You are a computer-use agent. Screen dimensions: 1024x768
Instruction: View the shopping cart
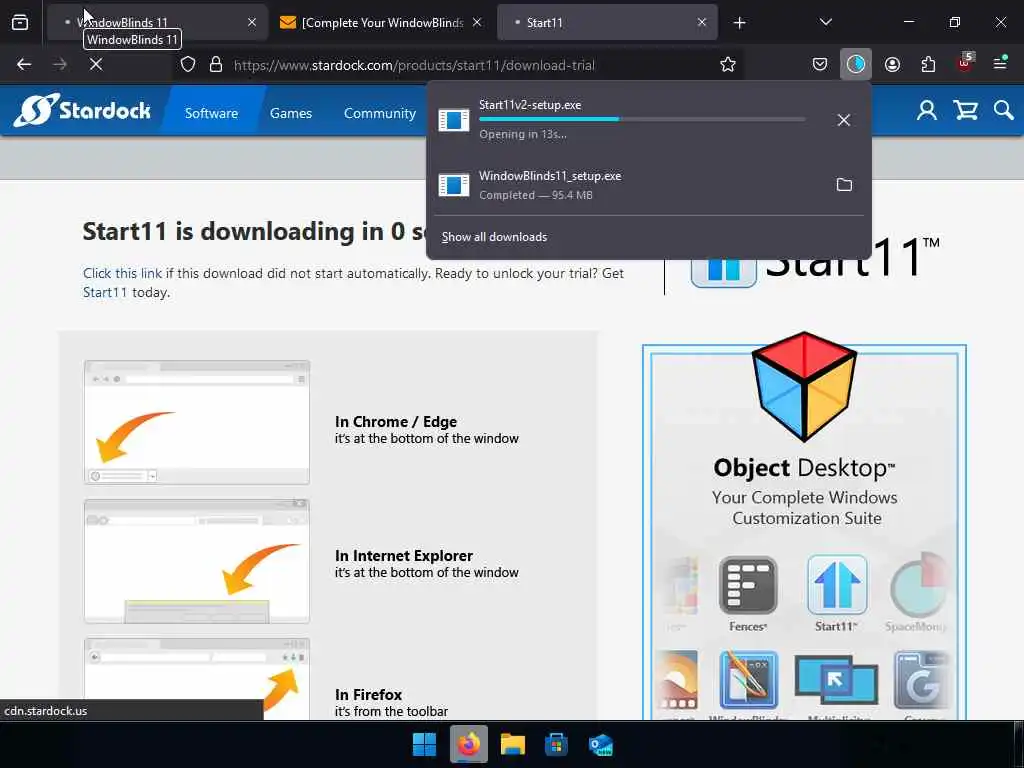tap(965, 110)
